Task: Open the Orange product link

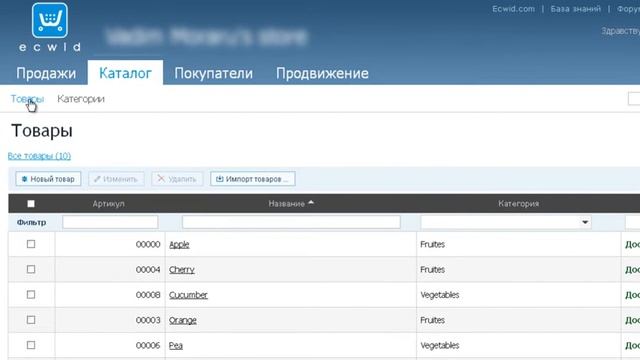Action: [183, 320]
